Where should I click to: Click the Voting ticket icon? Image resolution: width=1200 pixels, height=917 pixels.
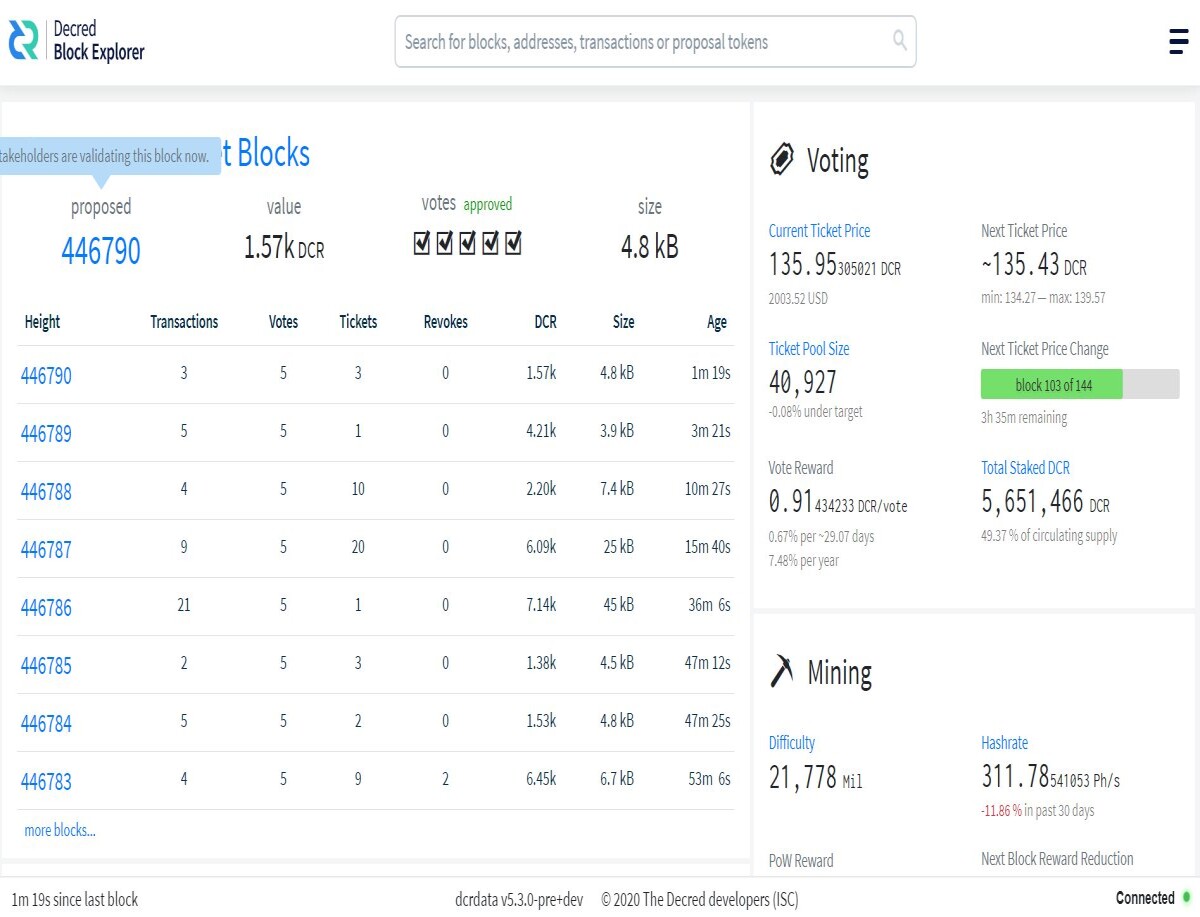782,159
